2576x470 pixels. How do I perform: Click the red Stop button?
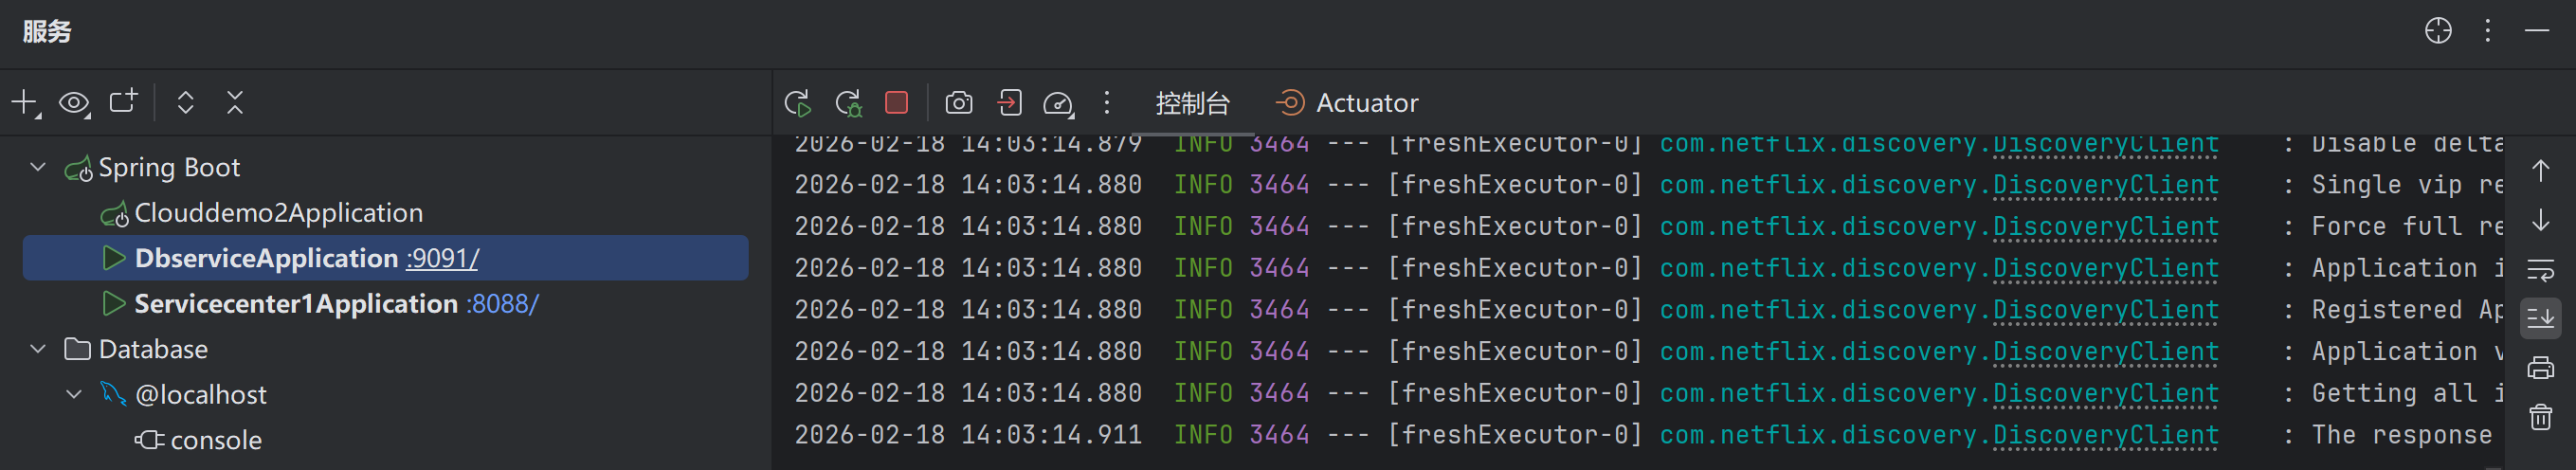[x=896, y=102]
